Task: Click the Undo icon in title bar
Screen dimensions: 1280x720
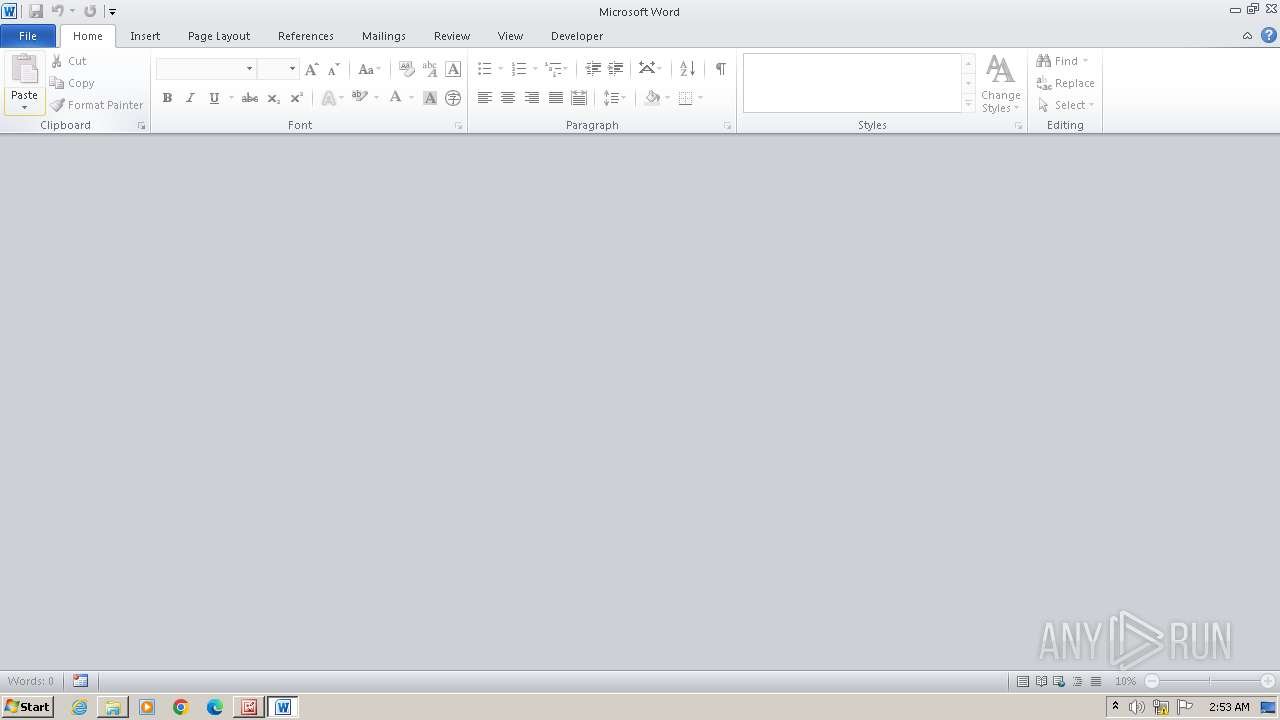Action: 58,11
